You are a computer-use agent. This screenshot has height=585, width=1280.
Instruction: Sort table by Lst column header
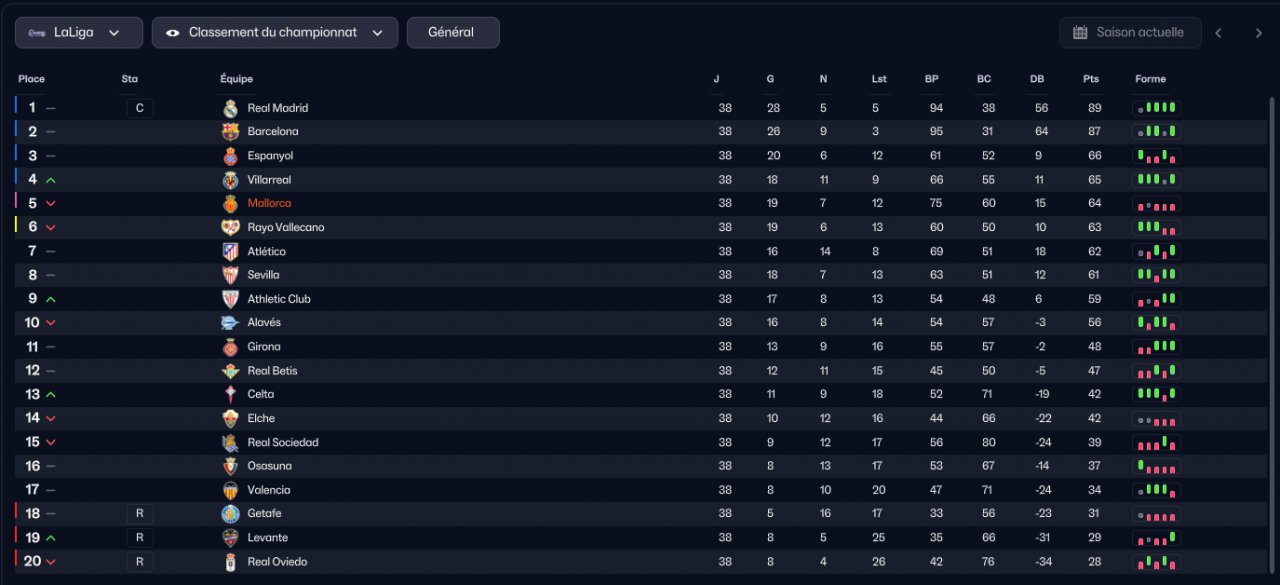(x=879, y=79)
